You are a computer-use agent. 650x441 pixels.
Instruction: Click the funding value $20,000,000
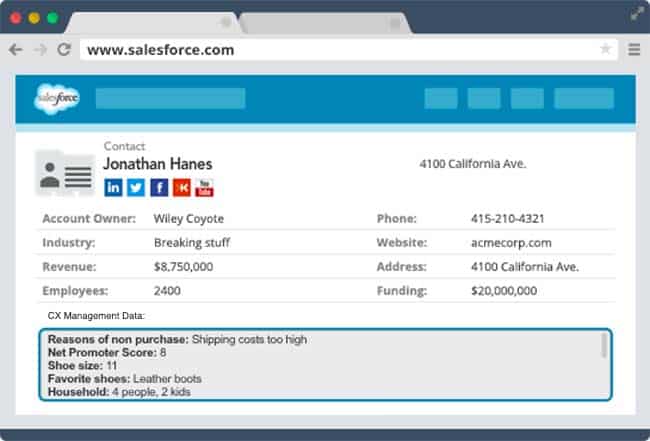(x=504, y=291)
